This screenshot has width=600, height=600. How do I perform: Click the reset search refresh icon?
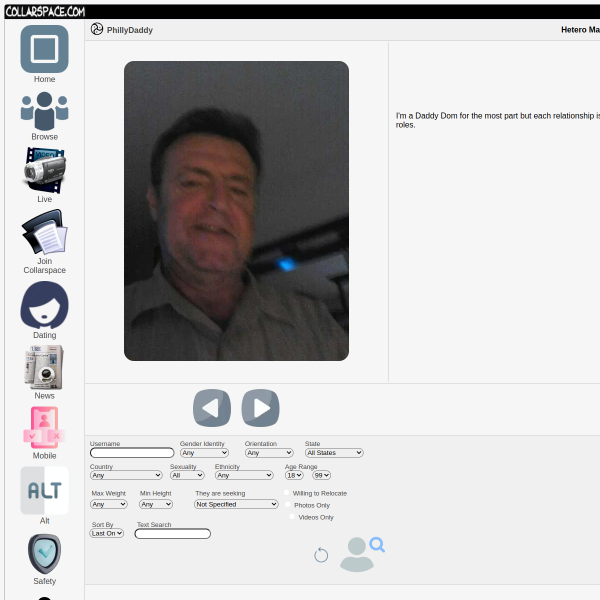click(321, 555)
